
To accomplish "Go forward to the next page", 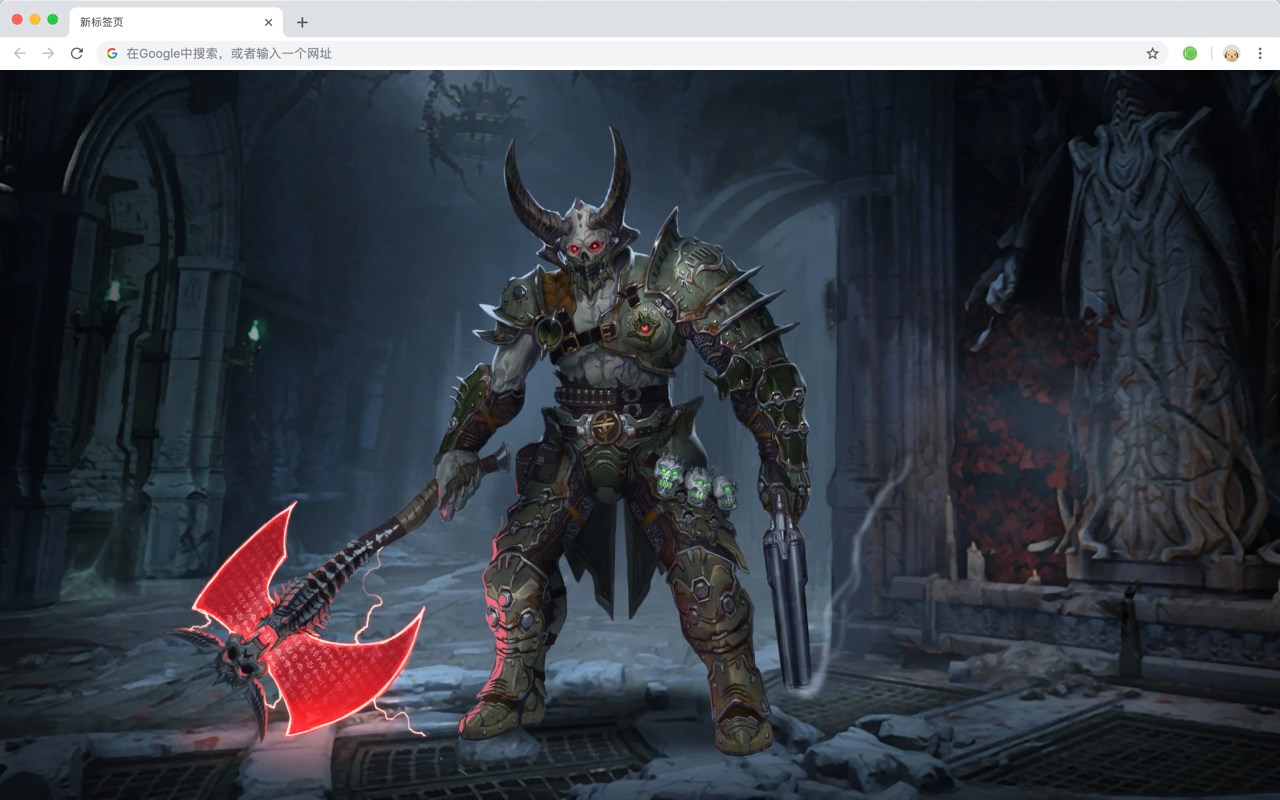I will pos(48,53).
